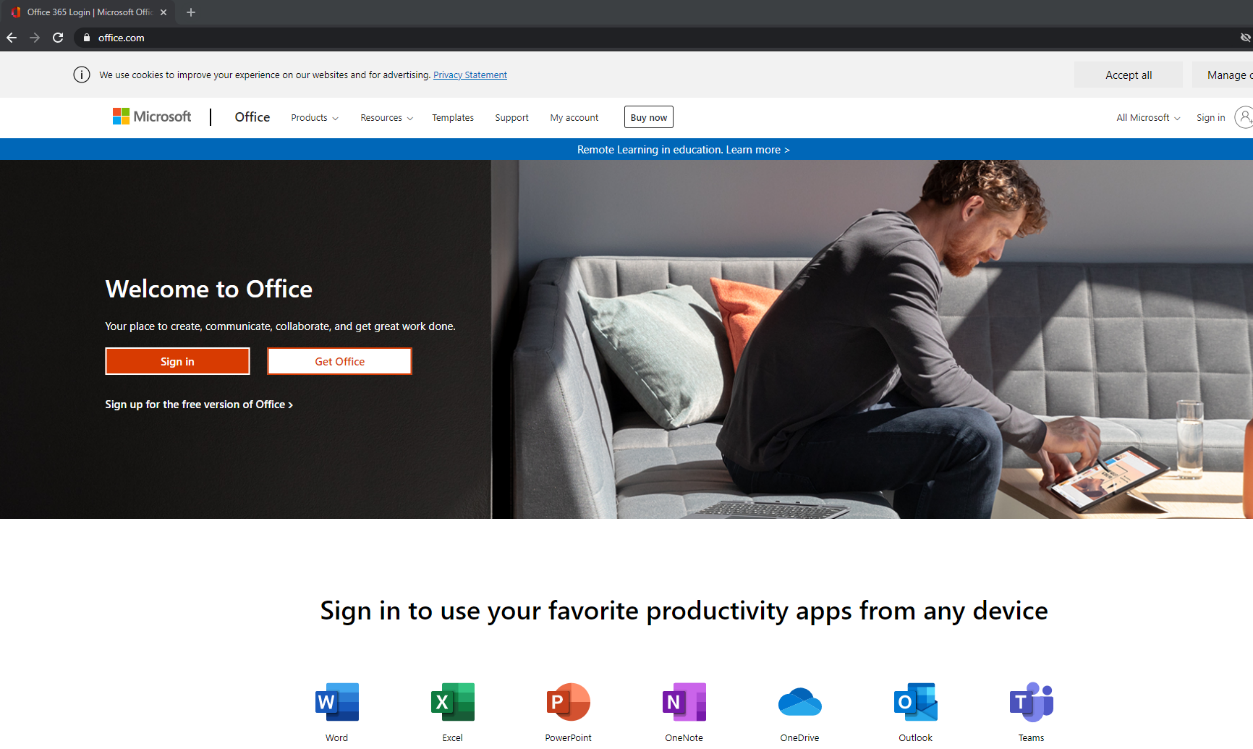Close the Office 365 Login tab
The image size is (1253, 749).
pyautogui.click(x=163, y=12)
